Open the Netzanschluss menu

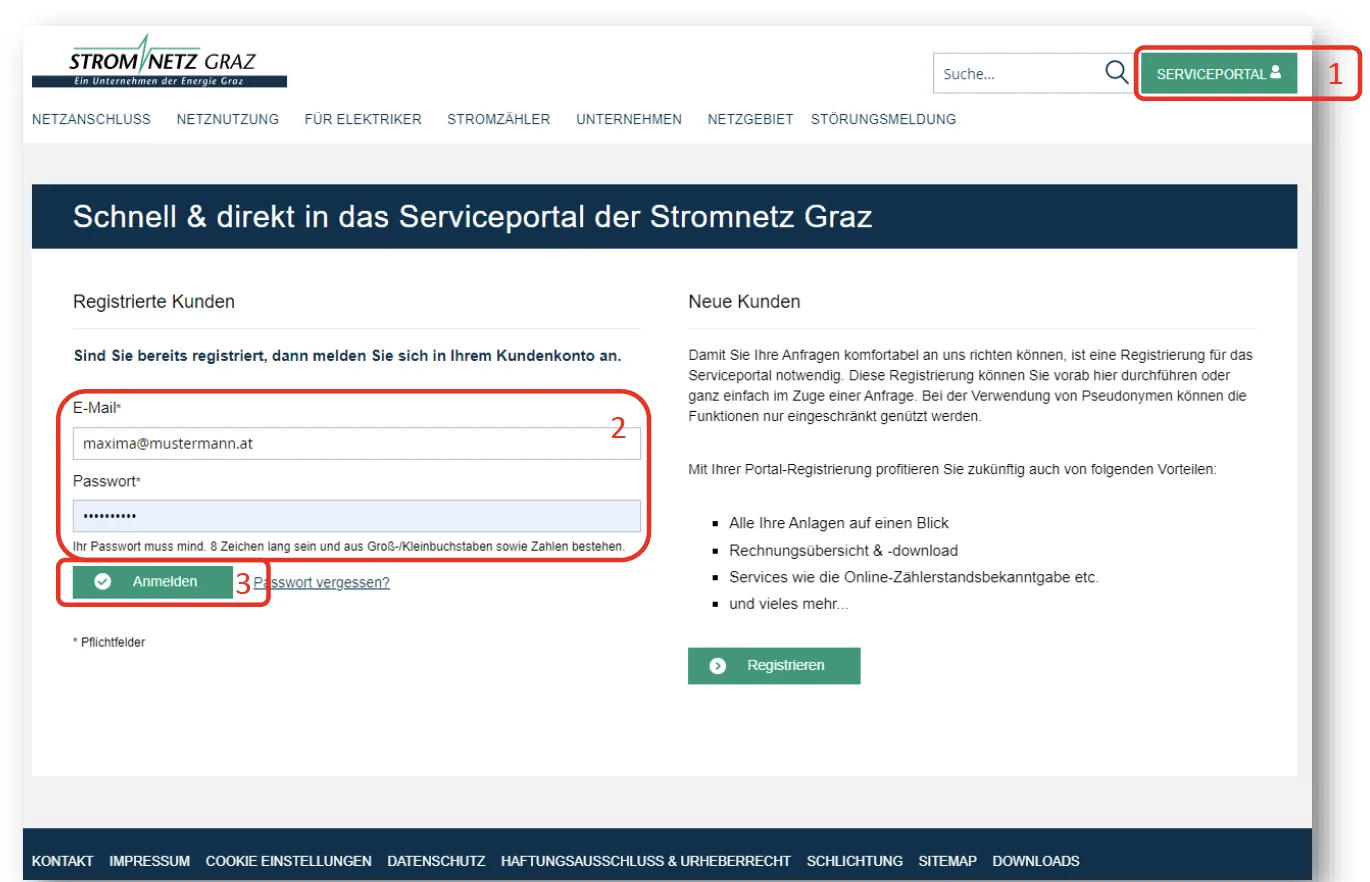(91, 119)
